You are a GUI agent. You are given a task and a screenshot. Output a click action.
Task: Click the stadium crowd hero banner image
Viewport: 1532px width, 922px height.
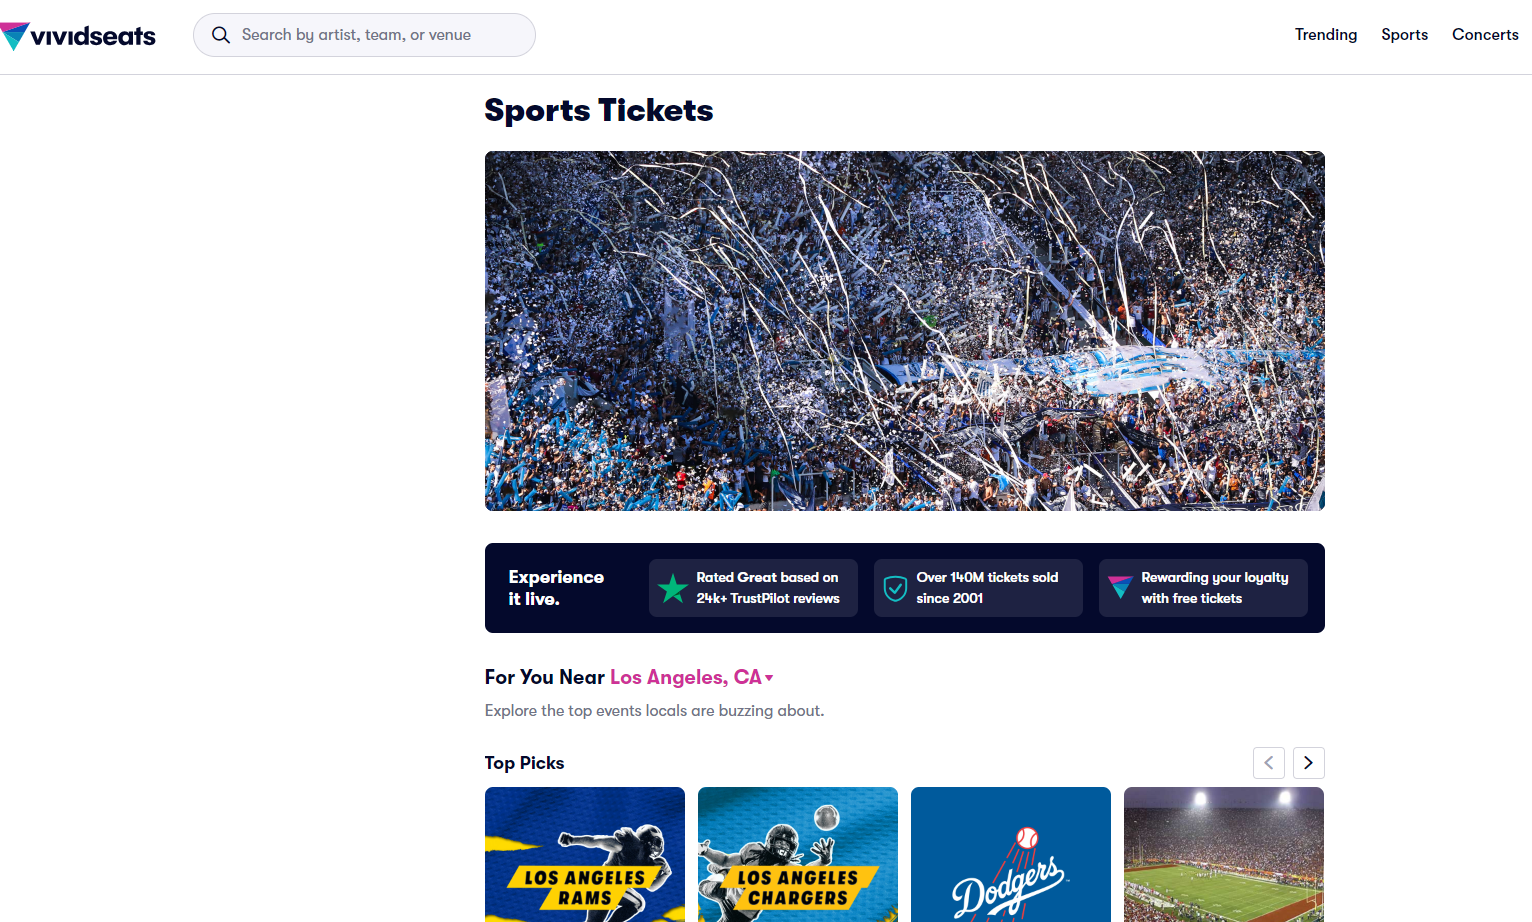tap(905, 331)
